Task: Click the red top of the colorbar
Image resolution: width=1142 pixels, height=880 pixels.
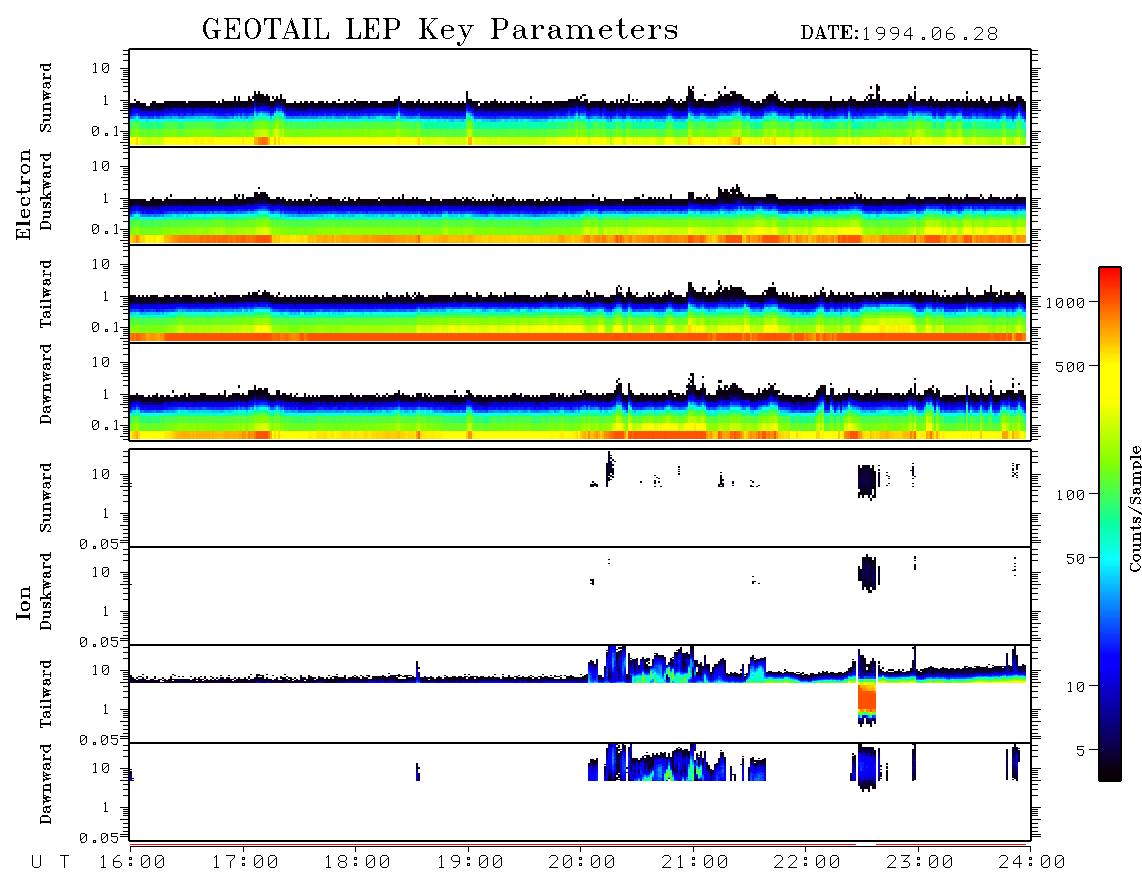Action: coord(1110,274)
